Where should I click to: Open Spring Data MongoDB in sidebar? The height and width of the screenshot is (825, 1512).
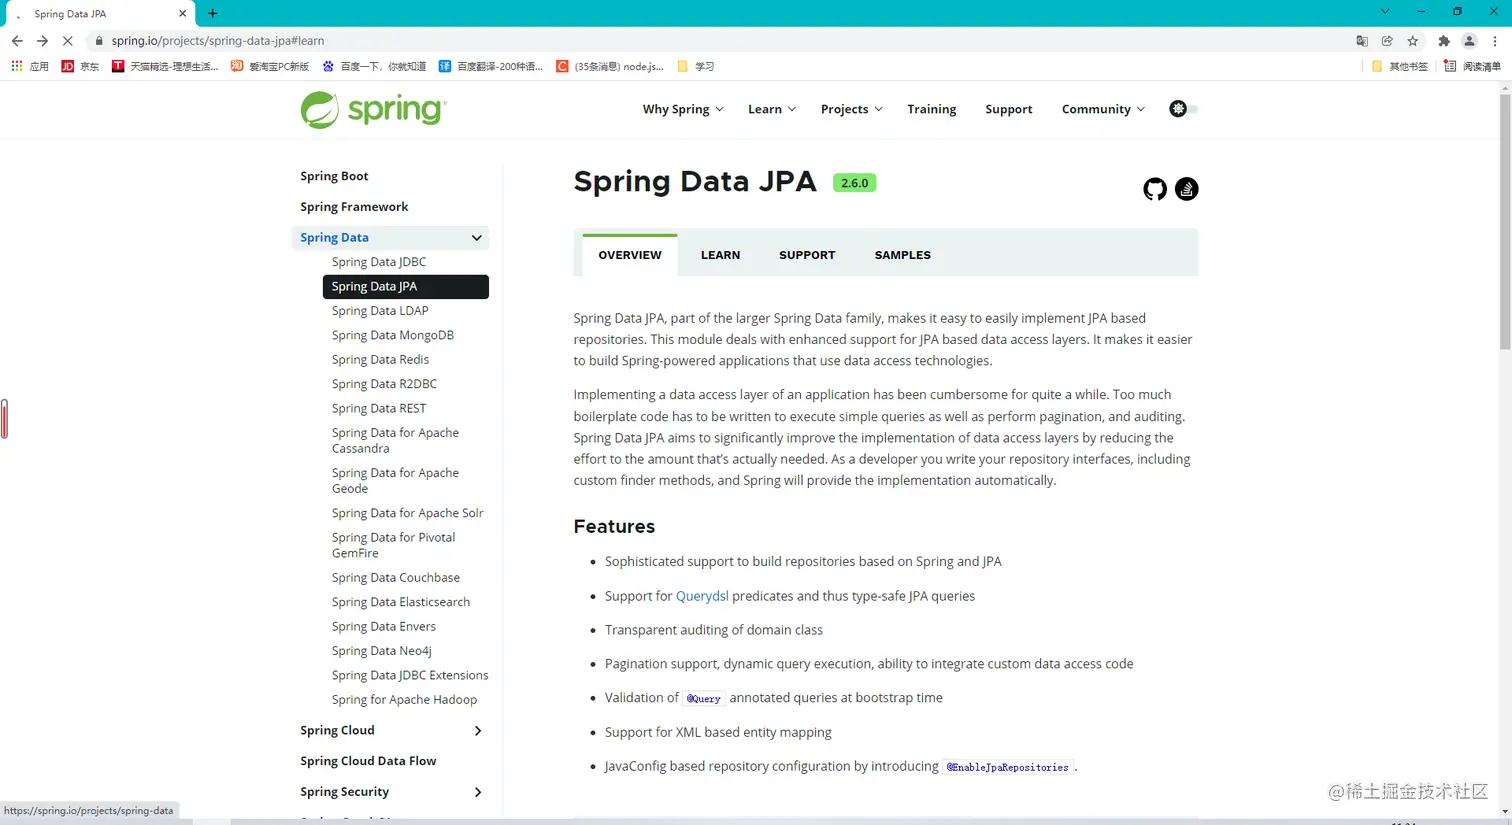pyautogui.click(x=393, y=335)
